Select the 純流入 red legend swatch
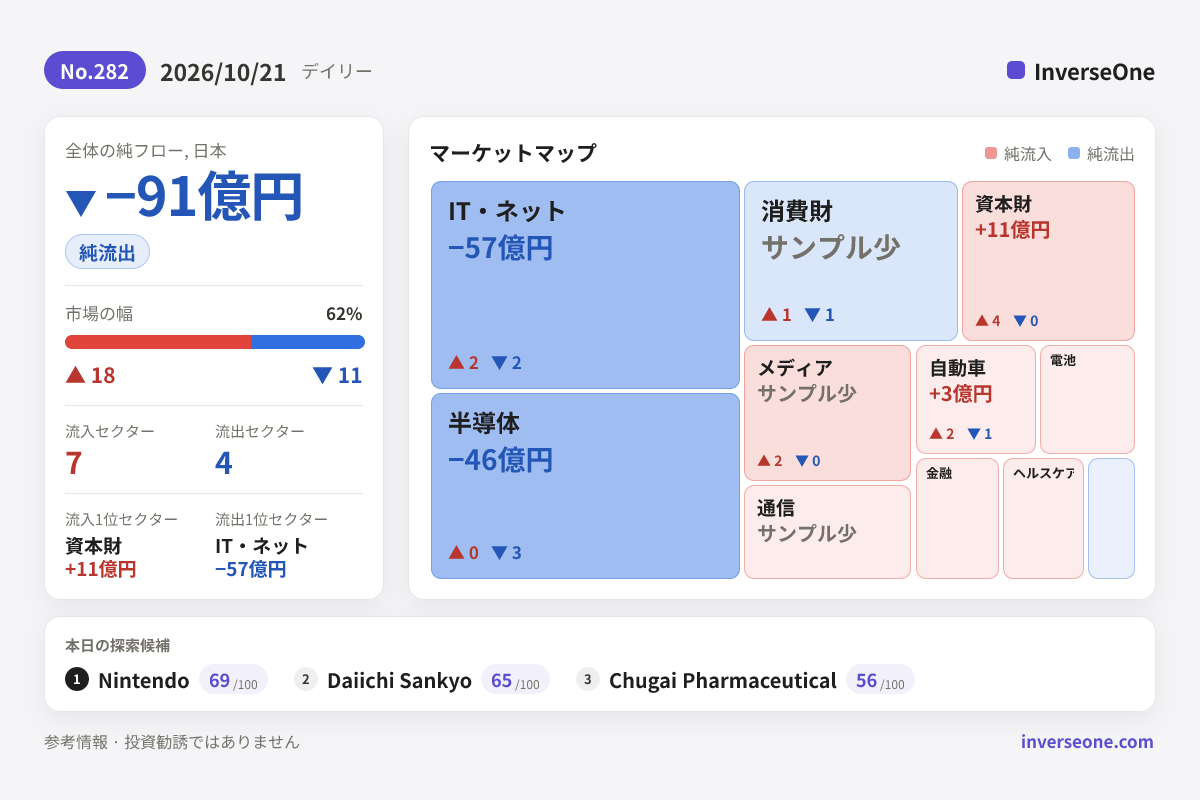Screen dimensions: 1200x800 pyautogui.click(x=991, y=153)
